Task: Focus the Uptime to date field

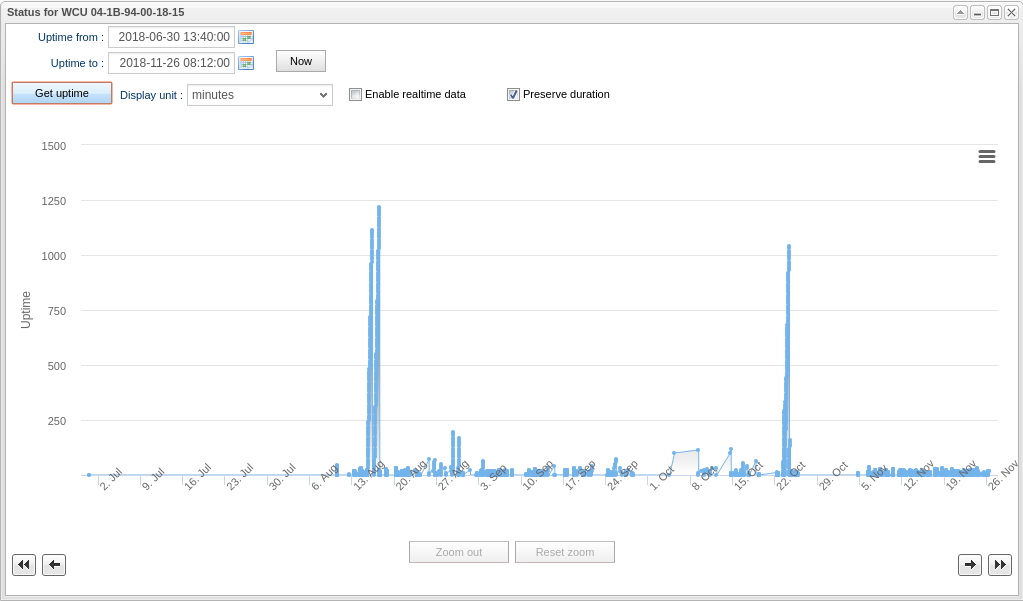Action: [171, 63]
